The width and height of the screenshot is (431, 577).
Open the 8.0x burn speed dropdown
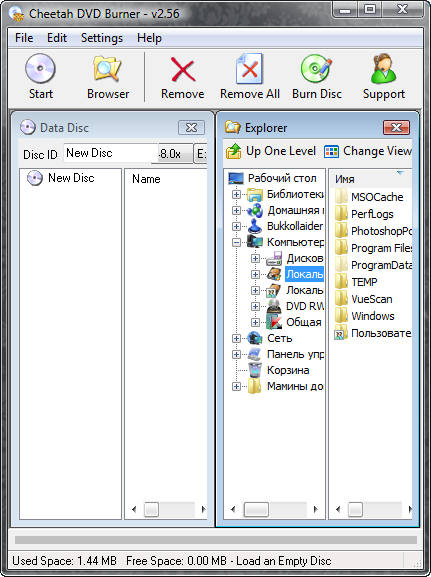click(175, 153)
